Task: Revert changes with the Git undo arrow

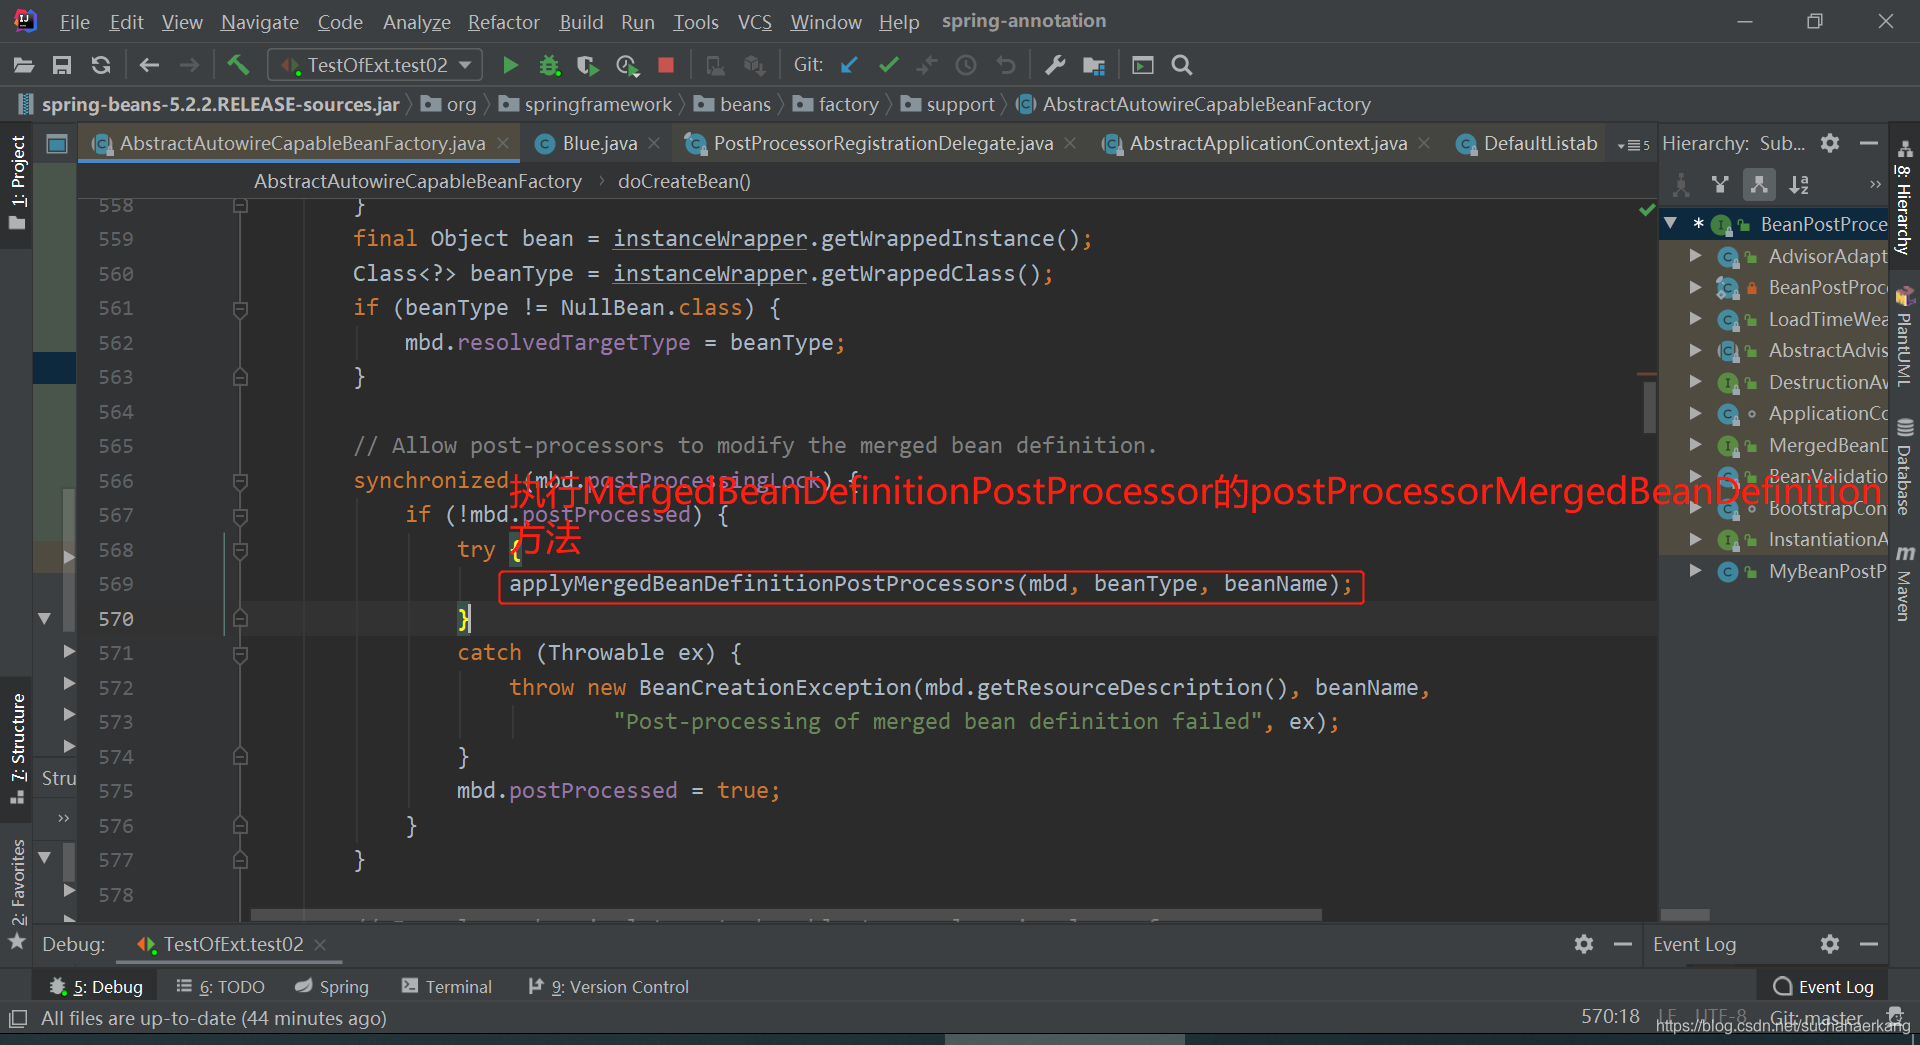Action: [x=1006, y=65]
